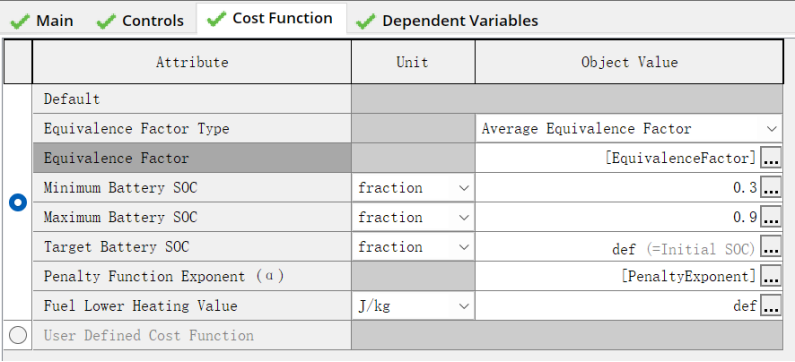Click the ellipsis button for Target Battery SOC

tap(771, 247)
